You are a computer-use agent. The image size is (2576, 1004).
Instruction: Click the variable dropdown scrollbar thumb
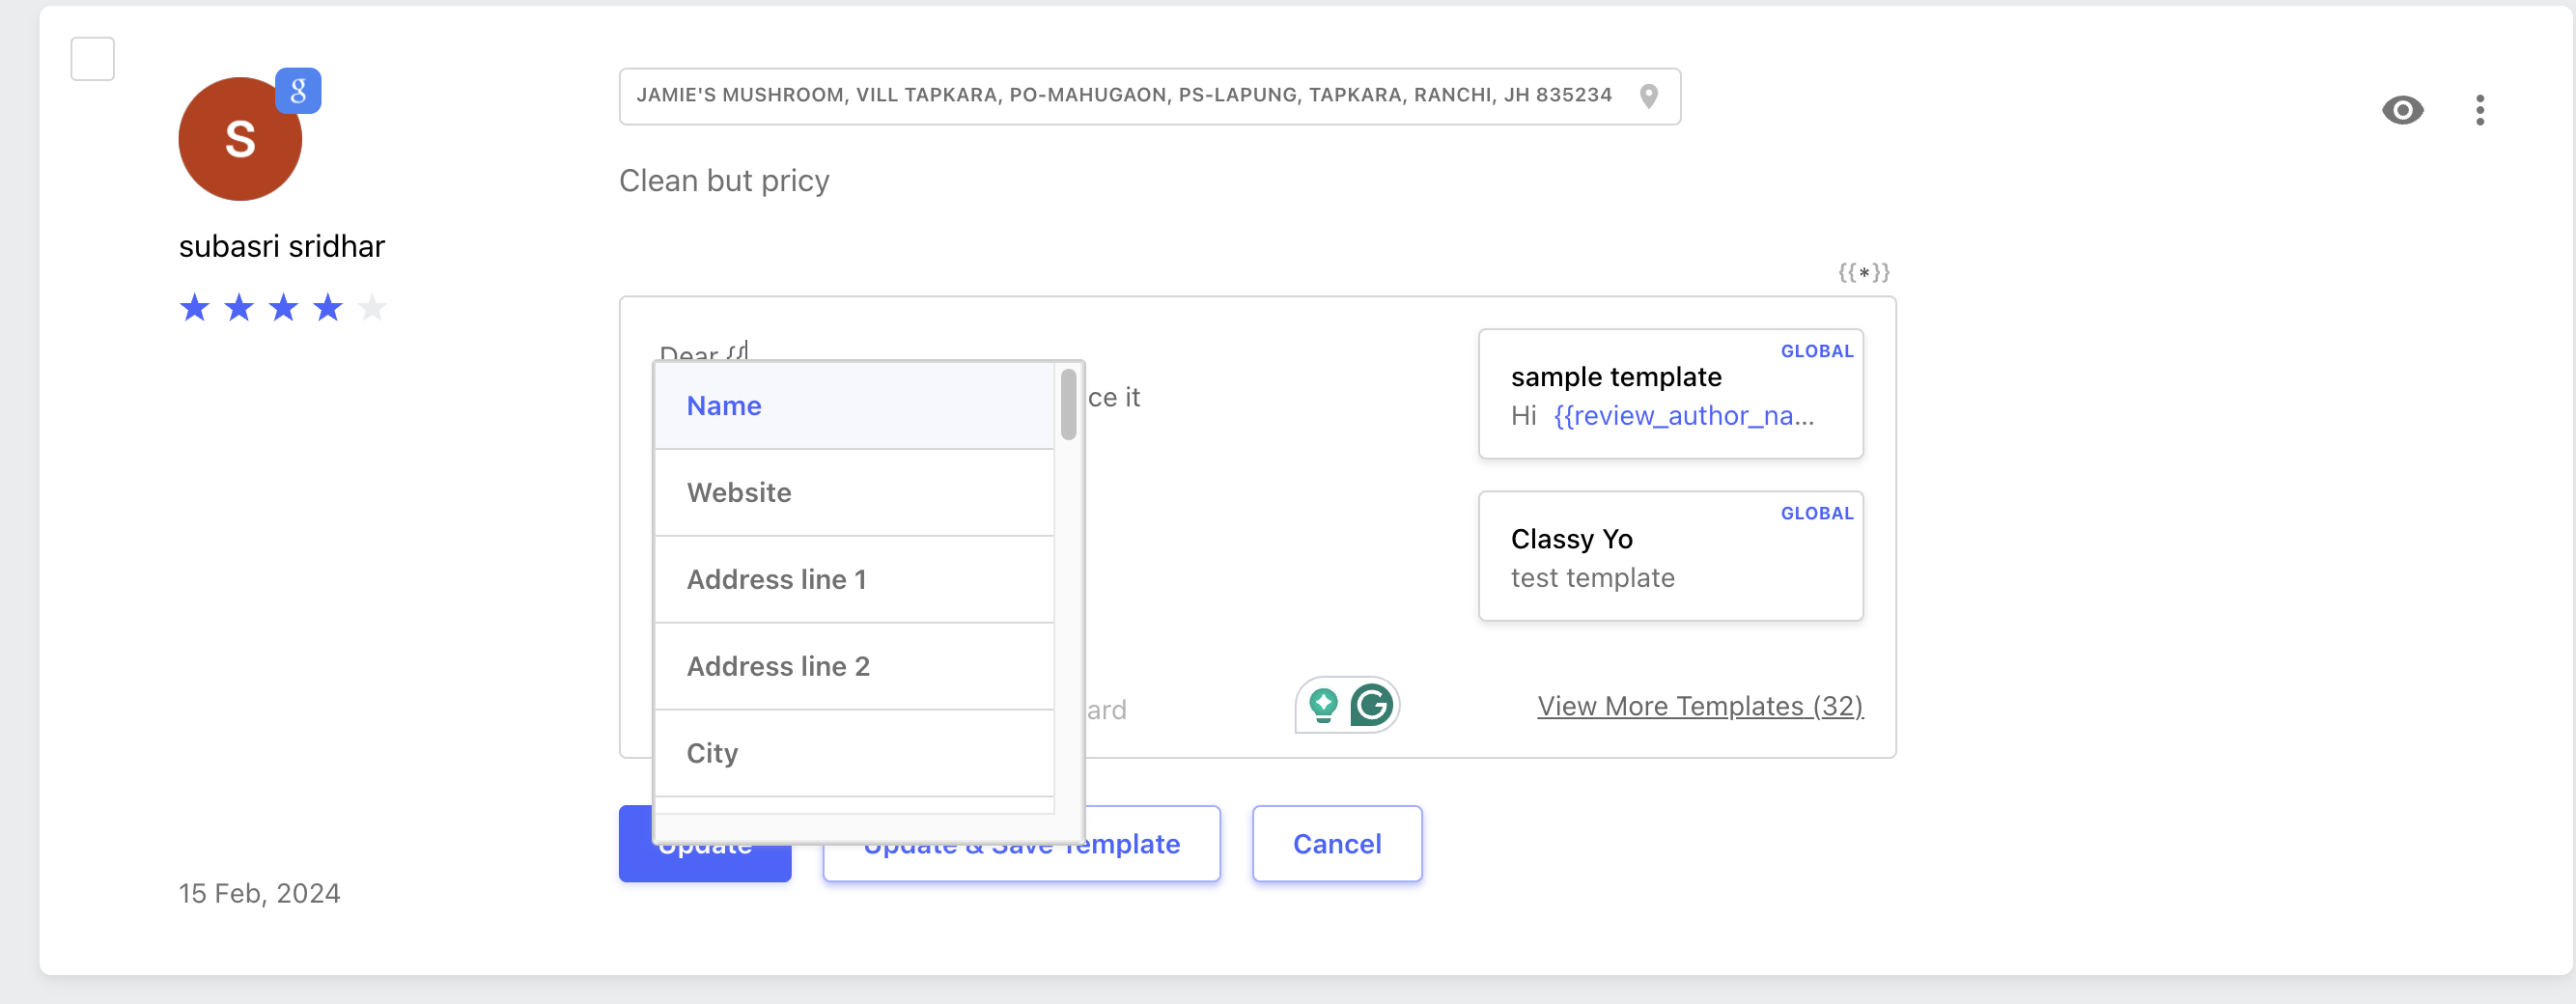pos(1068,405)
